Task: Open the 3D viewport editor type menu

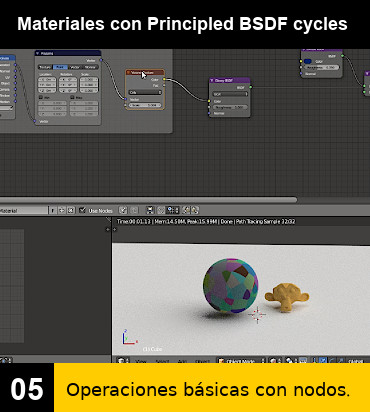Action: tap(123, 361)
